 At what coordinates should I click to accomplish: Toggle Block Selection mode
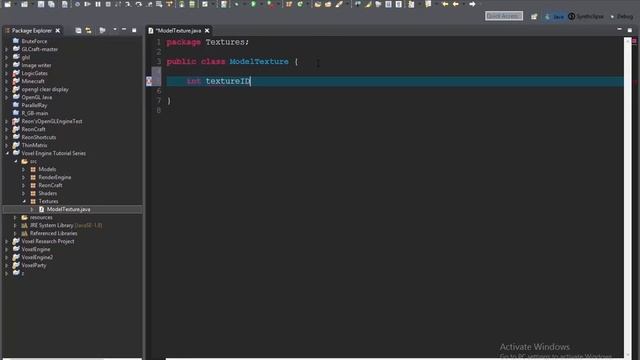388,4
